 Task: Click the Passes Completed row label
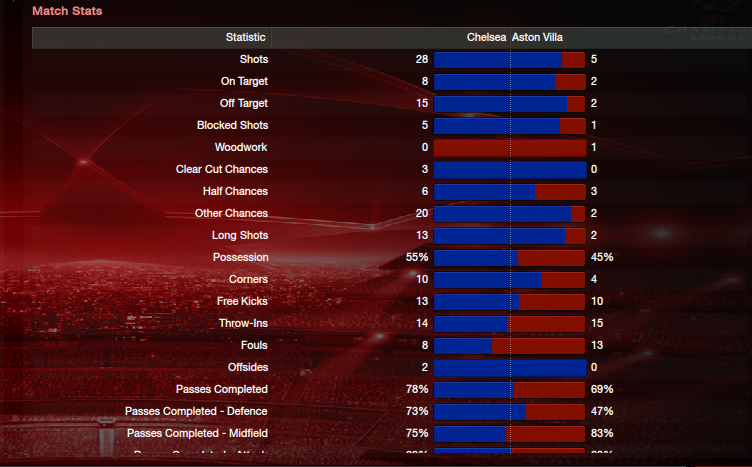click(222, 389)
